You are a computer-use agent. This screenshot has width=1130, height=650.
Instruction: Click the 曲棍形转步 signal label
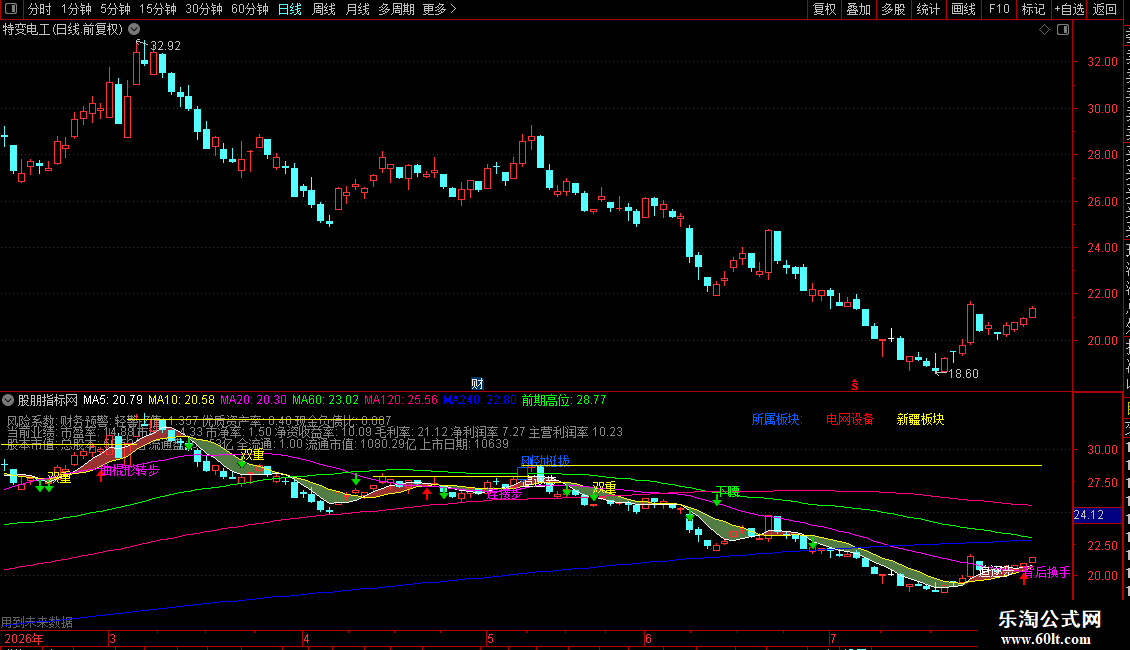pos(130,471)
